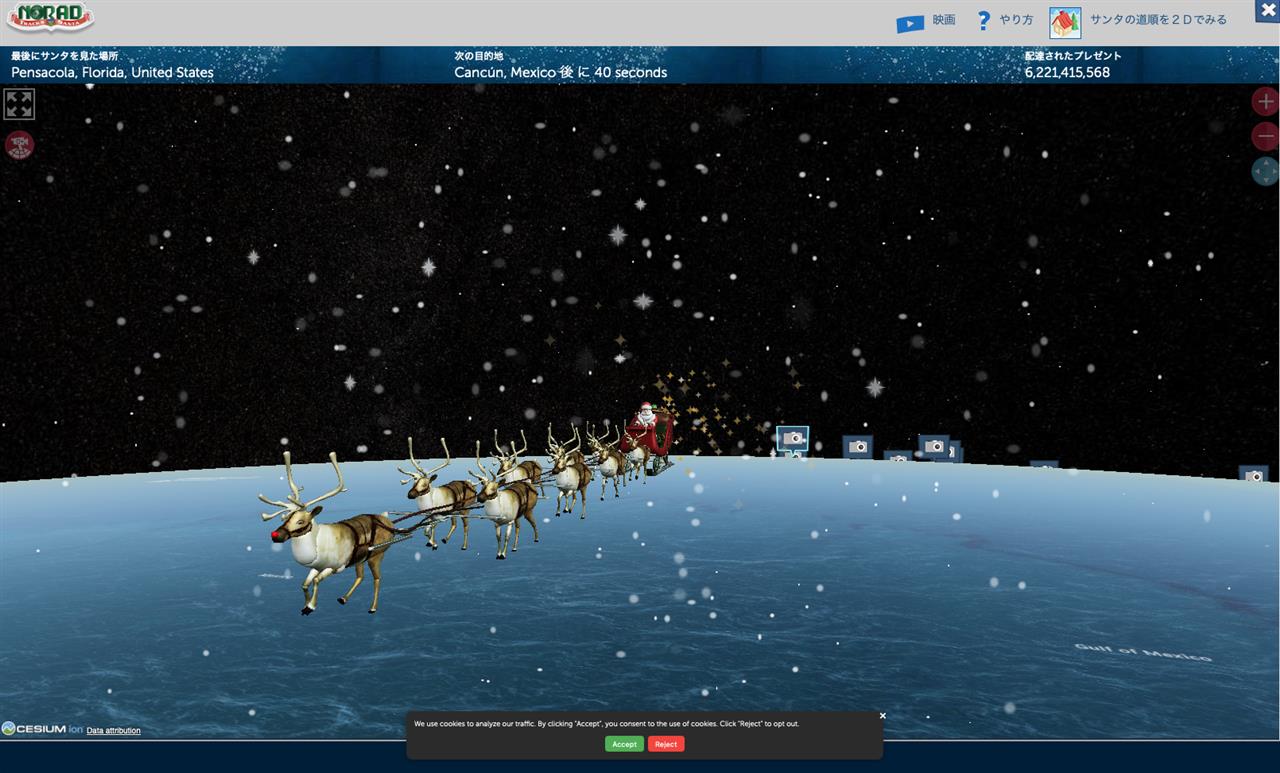The height and width of the screenshot is (773, 1280).
Task: Click the 次の目的地 label
Action: coord(479,56)
